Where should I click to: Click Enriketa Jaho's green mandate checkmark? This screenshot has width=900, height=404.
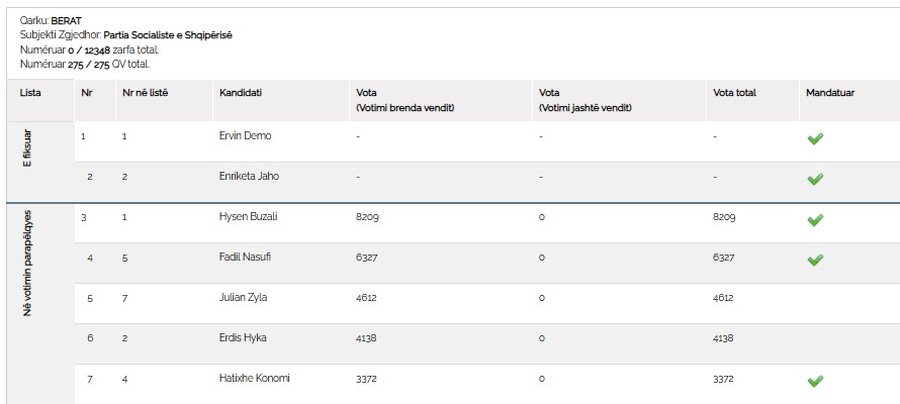pos(815,179)
